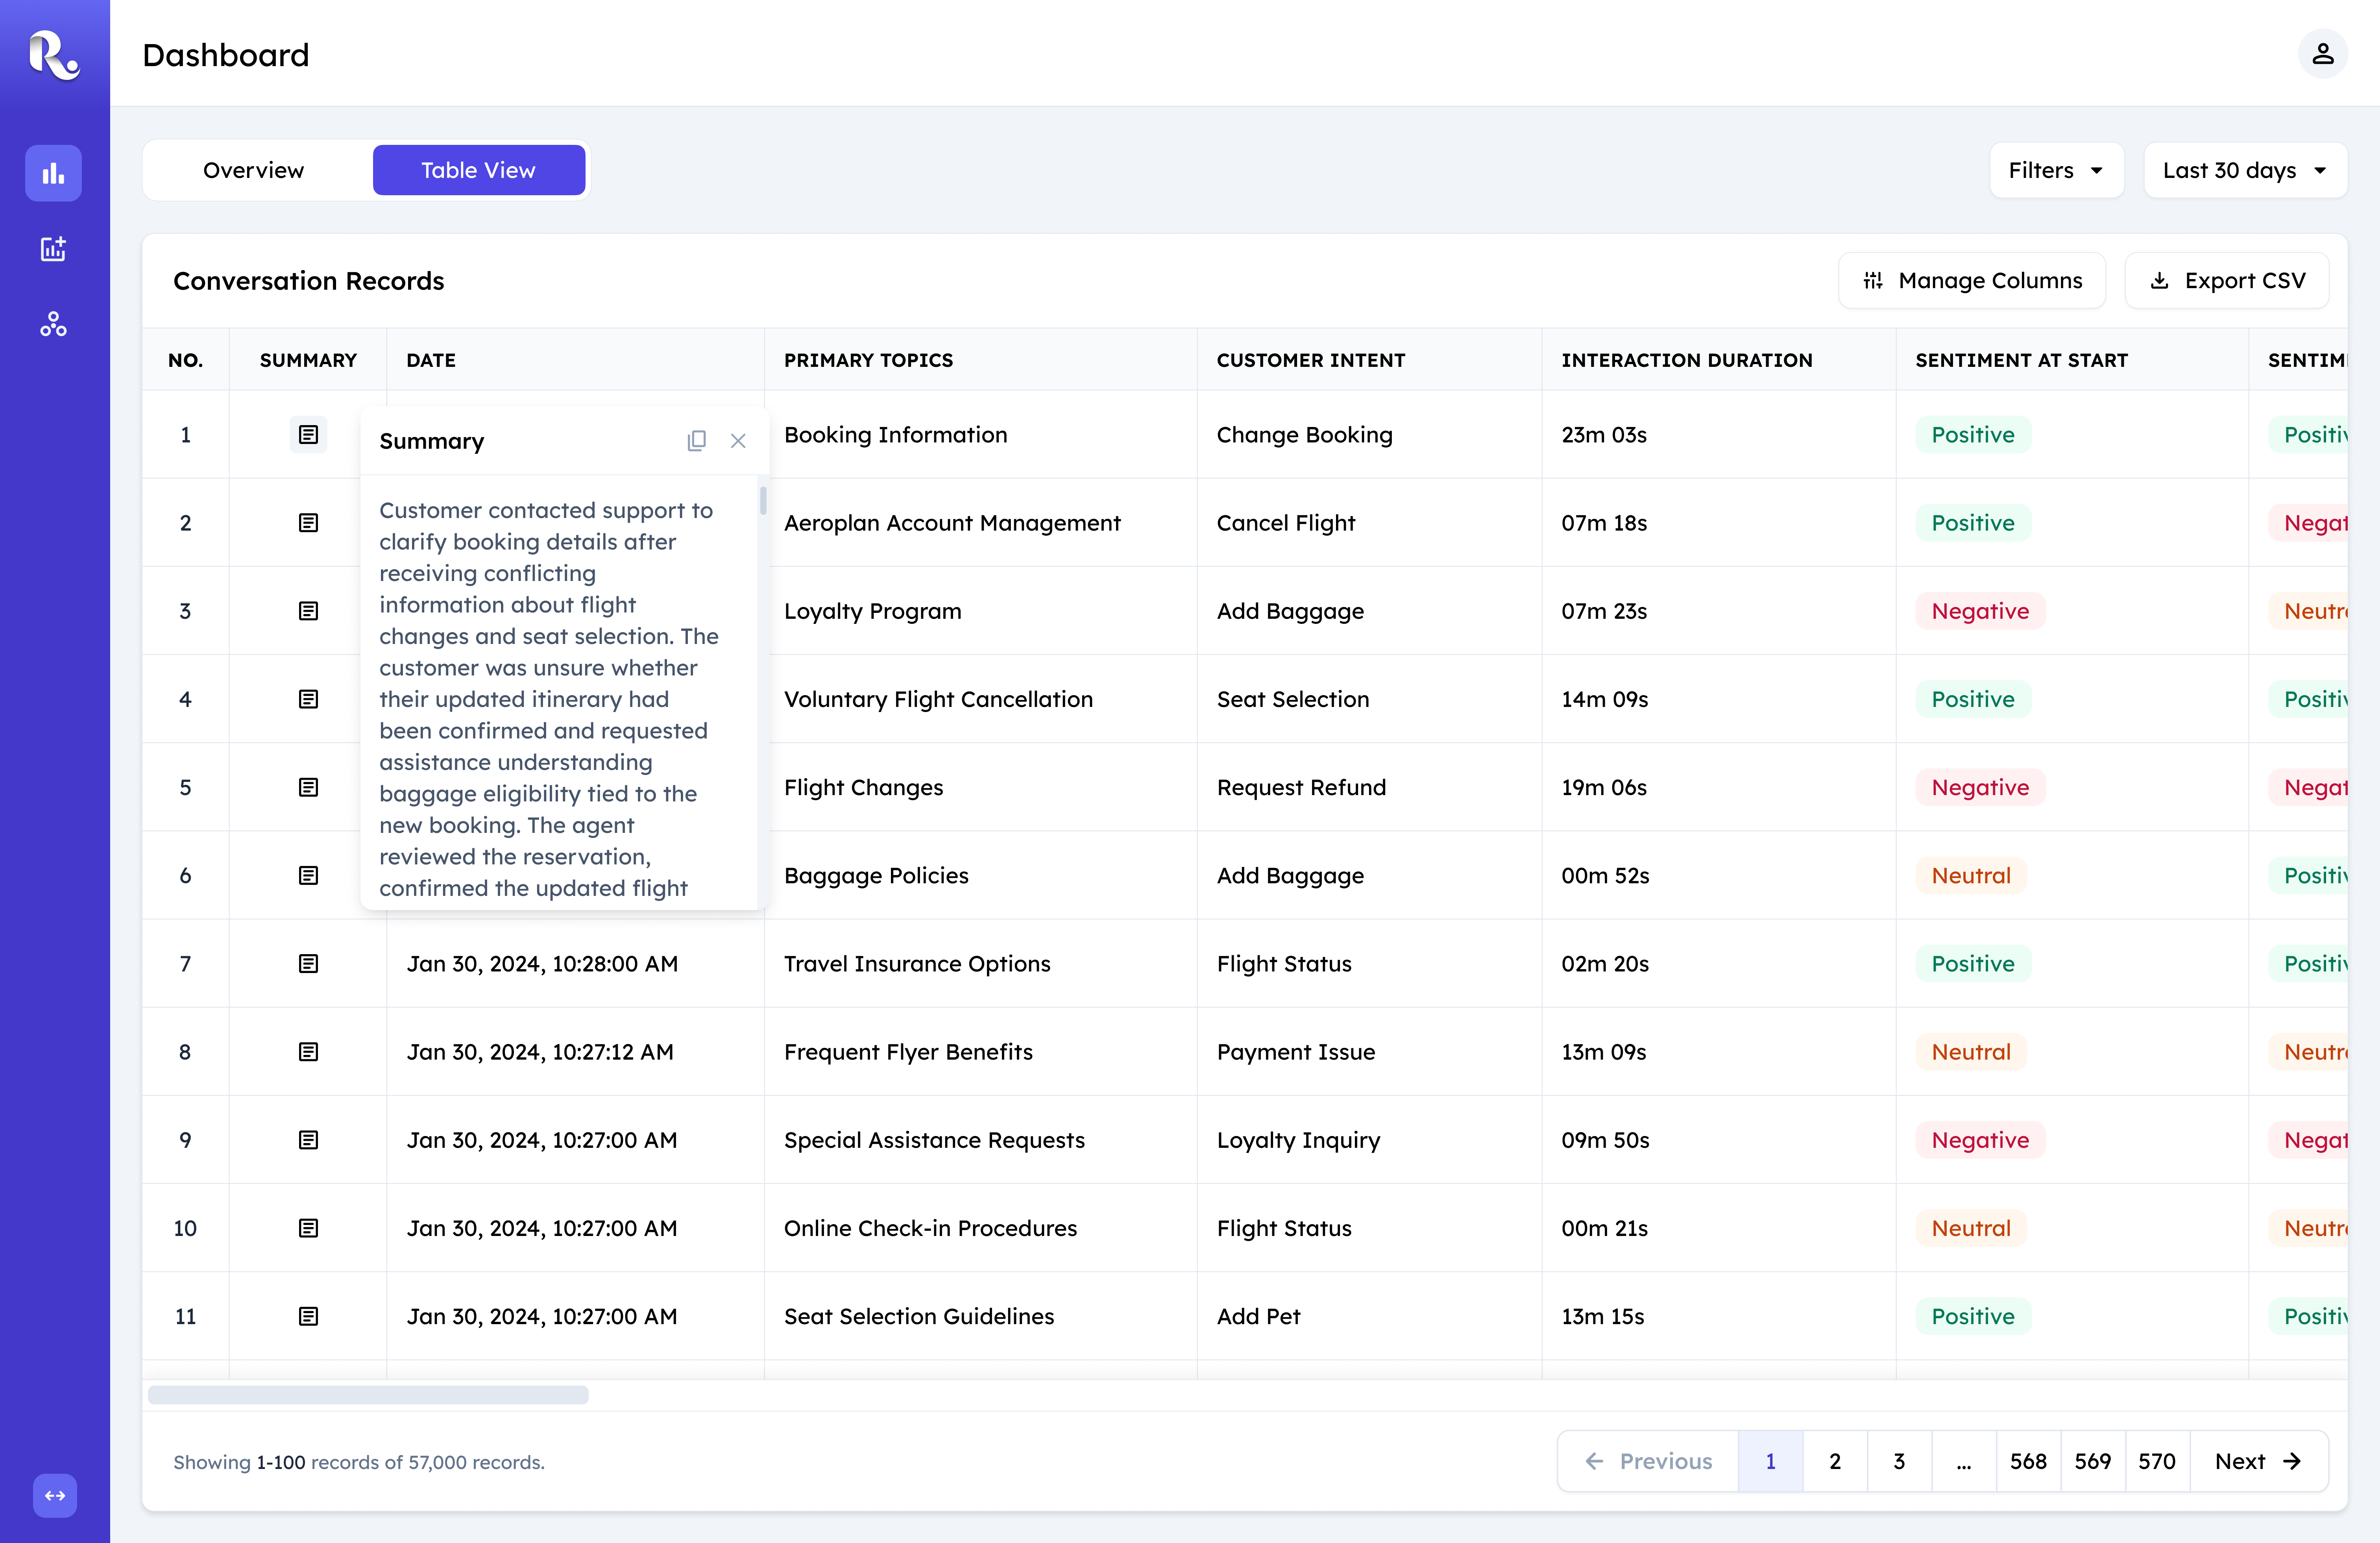Open the summary icon for row 7
The height and width of the screenshot is (1543, 2380).
pos(308,963)
